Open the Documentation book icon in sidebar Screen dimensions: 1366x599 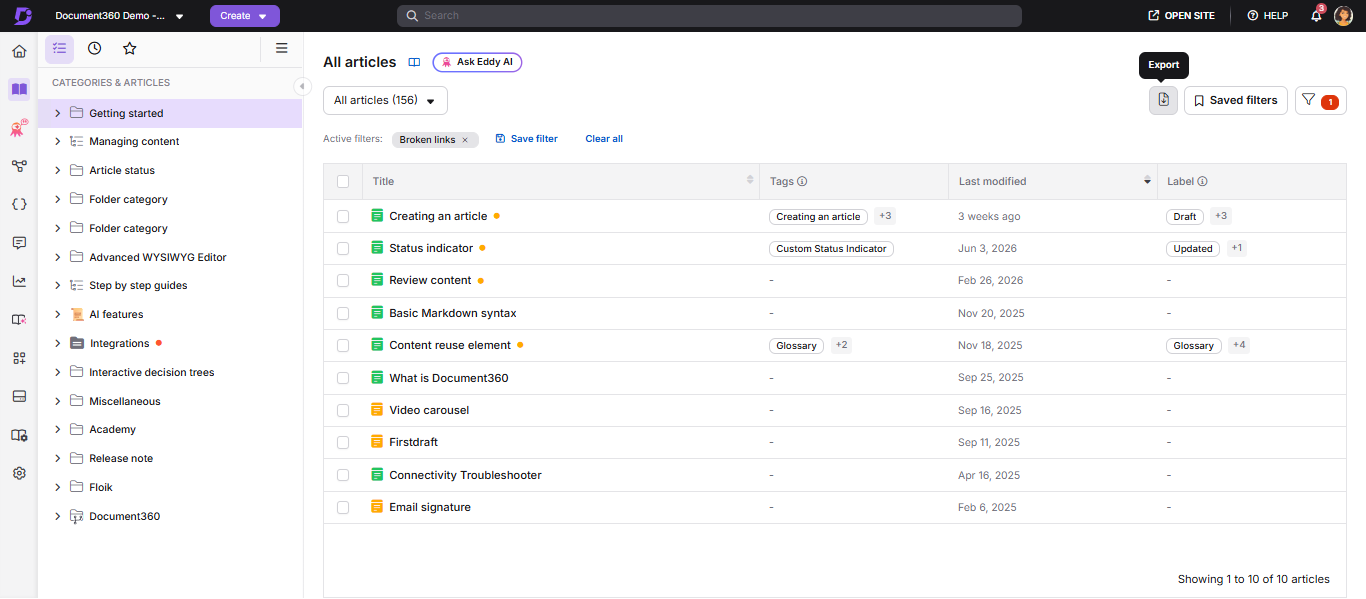(x=19, y=89)
